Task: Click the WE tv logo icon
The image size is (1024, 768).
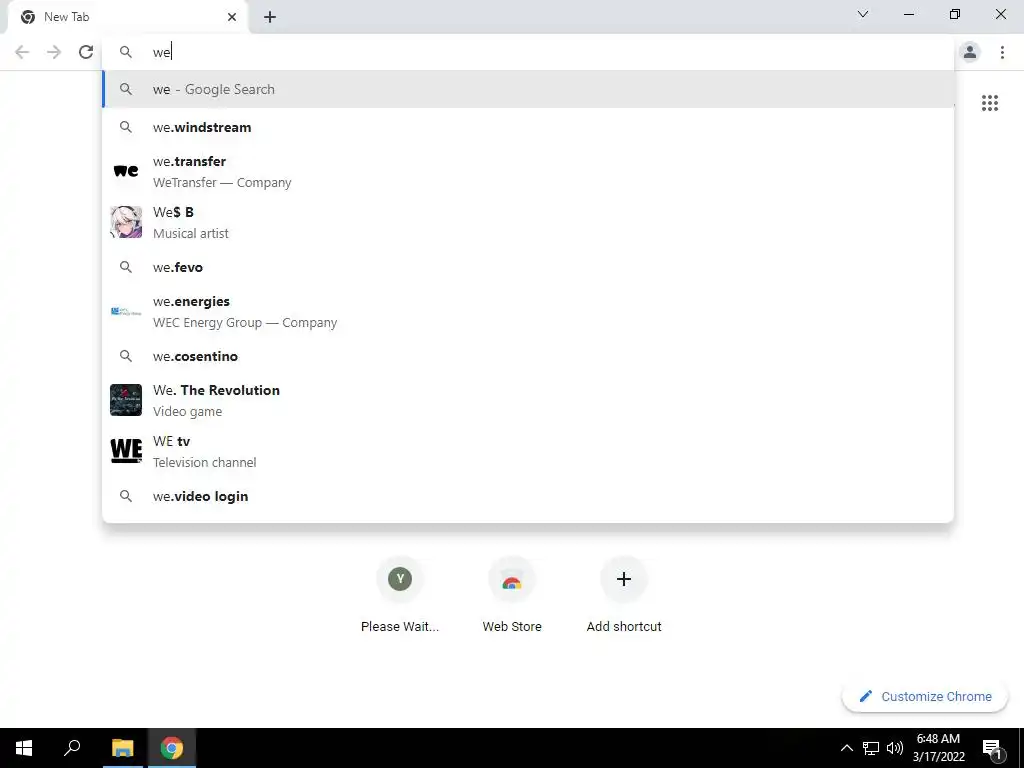Action: (x=126, y=451)
